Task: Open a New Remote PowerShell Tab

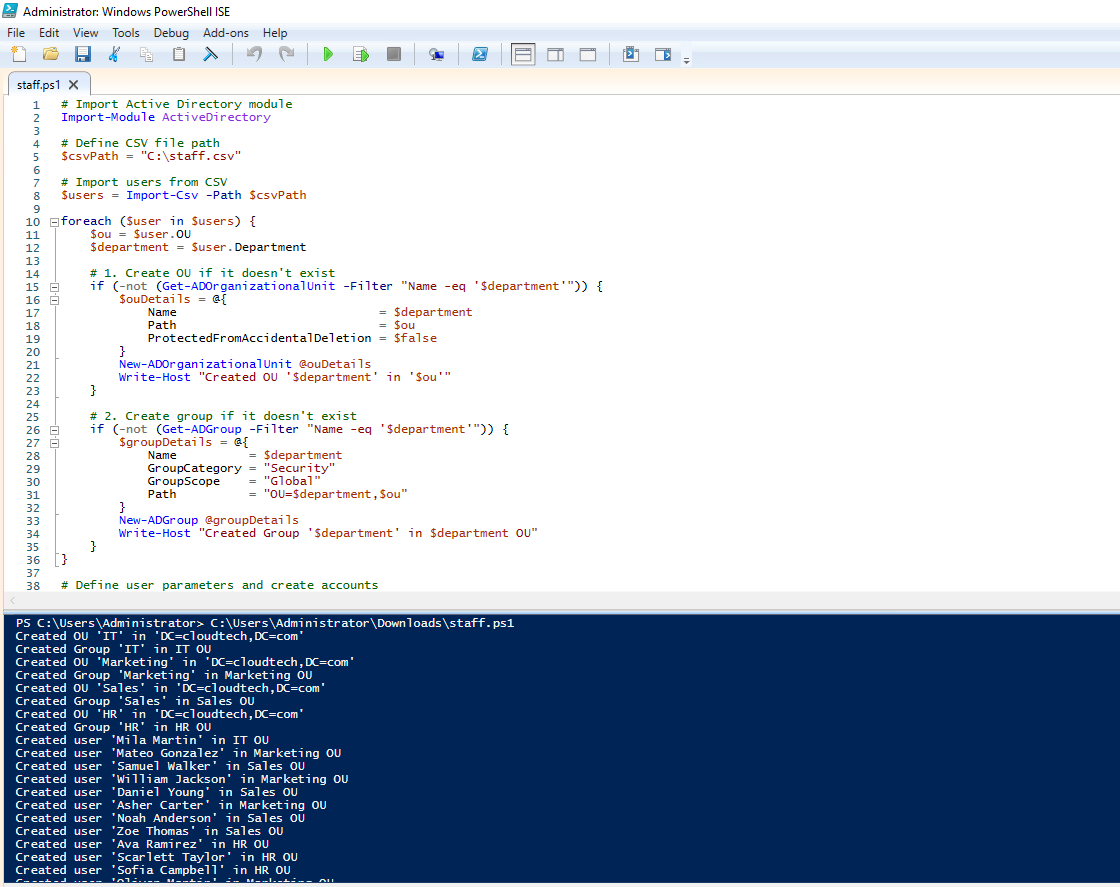Action: coord(437,54)
